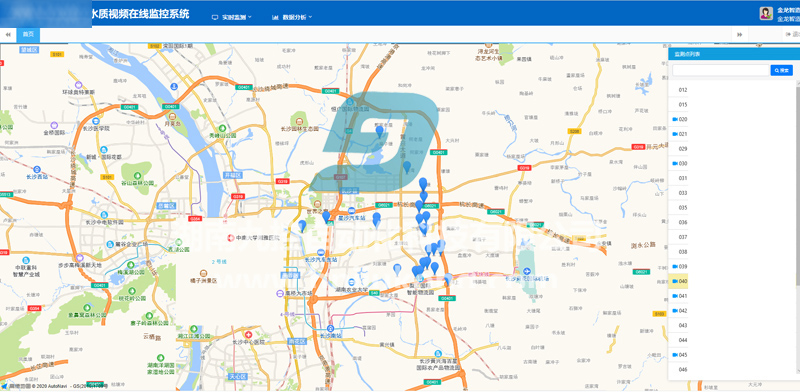Click topmost blue marker inside lake overlay

[x=380, y=131]
